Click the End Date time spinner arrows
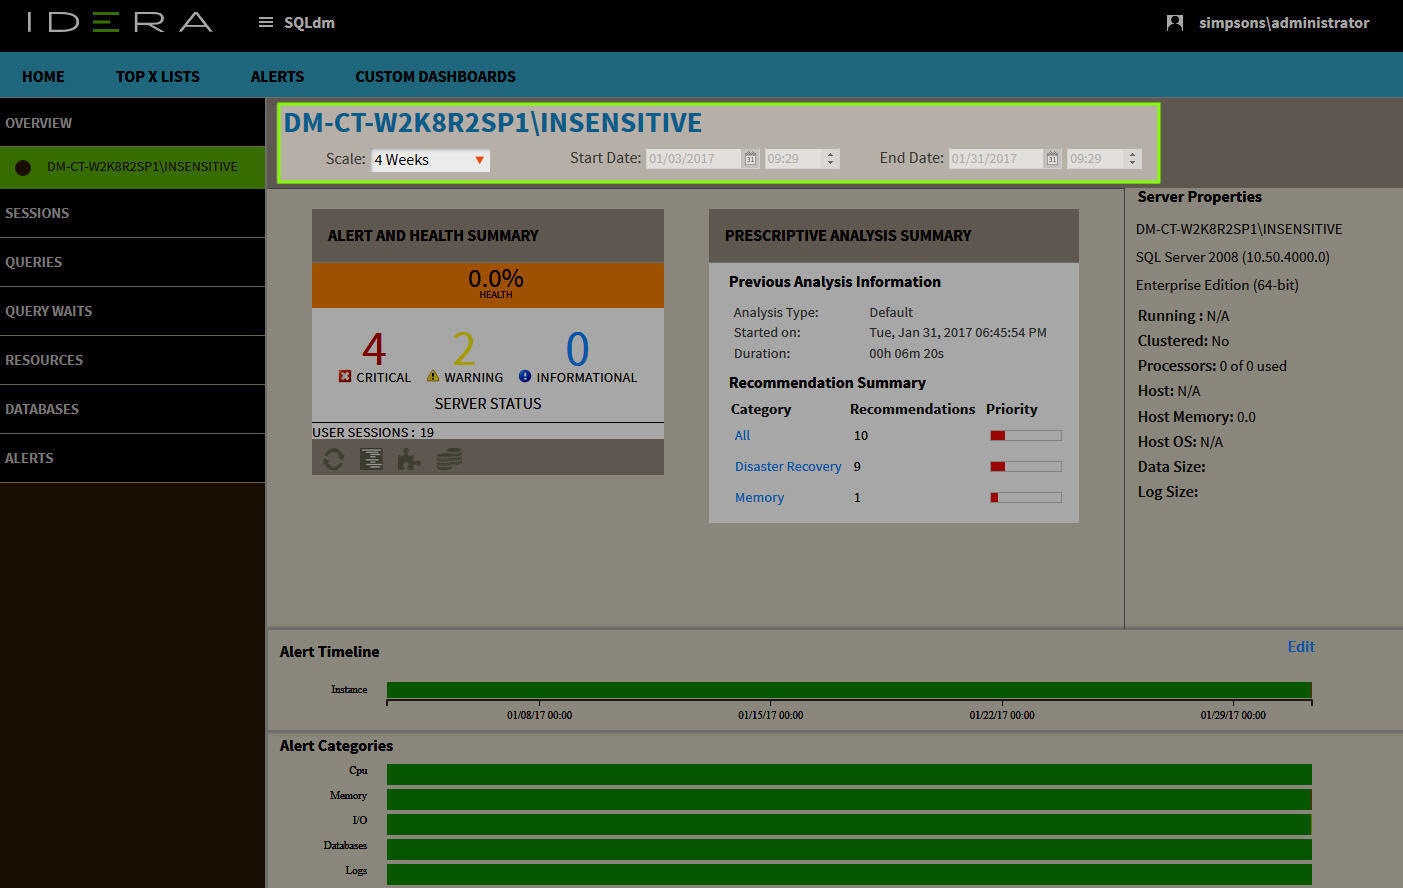This screenshot has width=1403, height=888. [1132, 159]
